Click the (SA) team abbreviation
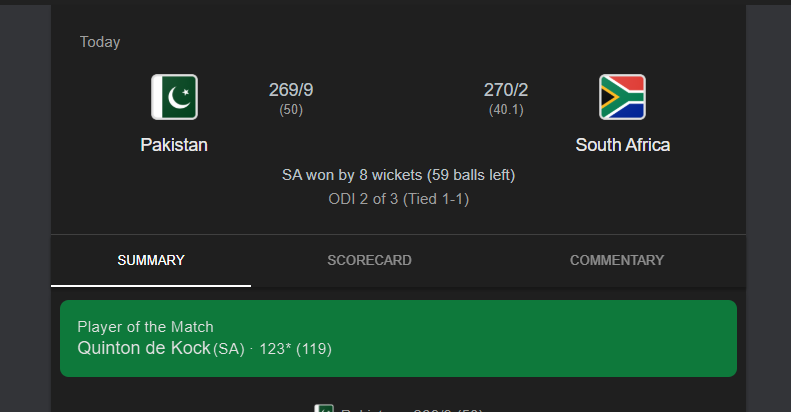 pos(229,349)
